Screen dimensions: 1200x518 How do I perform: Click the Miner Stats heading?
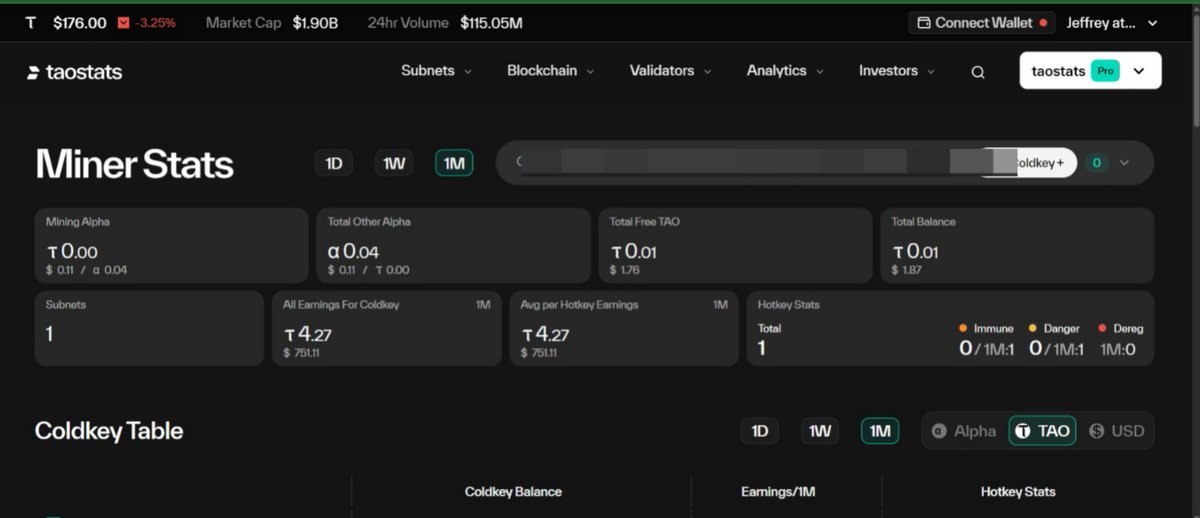[x=135, y=164]
